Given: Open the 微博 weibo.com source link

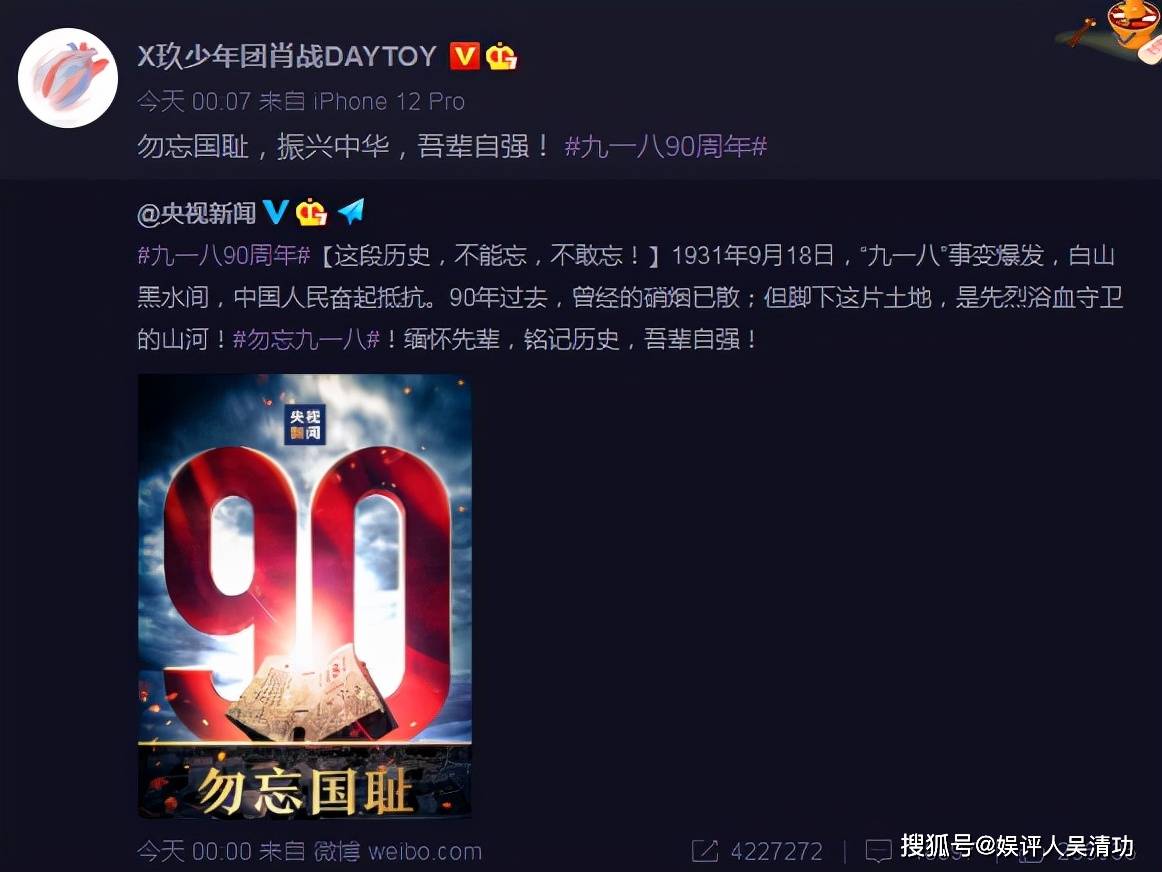Looking at the screenshot, I should pyautogui.click(x=397, y=851).
